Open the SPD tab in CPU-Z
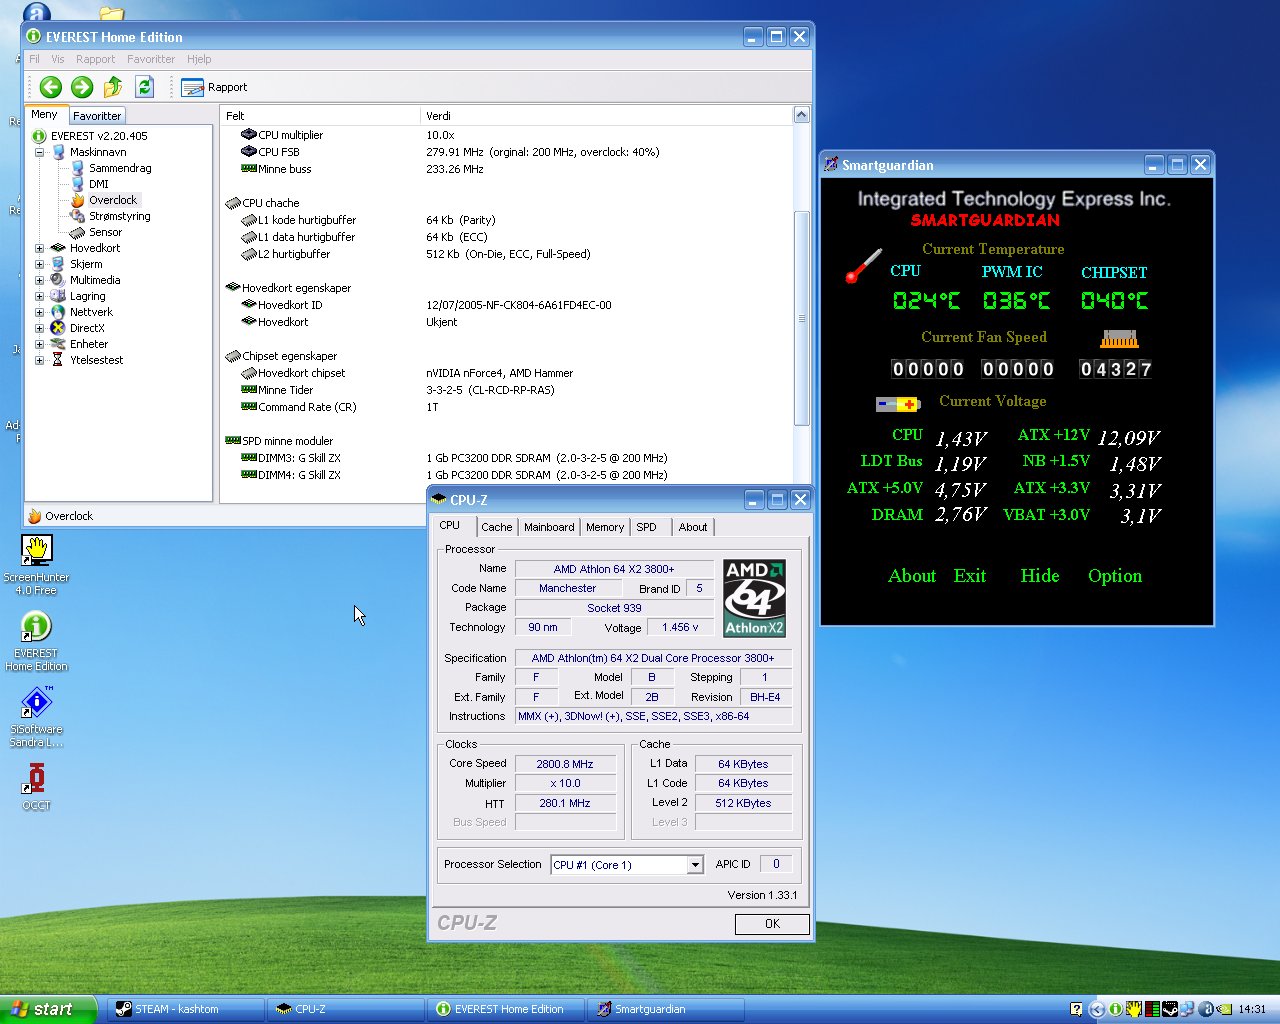The image size is (1280, 1024). [x=647, y=527]
